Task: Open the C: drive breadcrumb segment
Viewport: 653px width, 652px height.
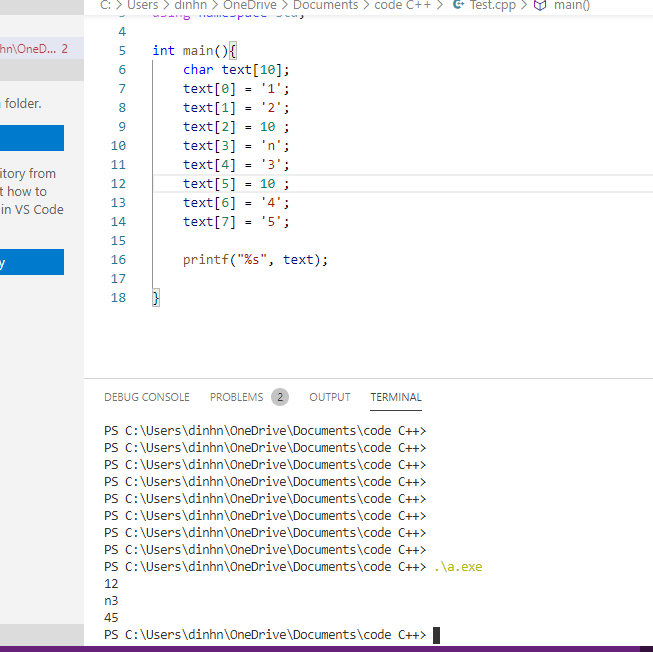Action: (106, 5)
